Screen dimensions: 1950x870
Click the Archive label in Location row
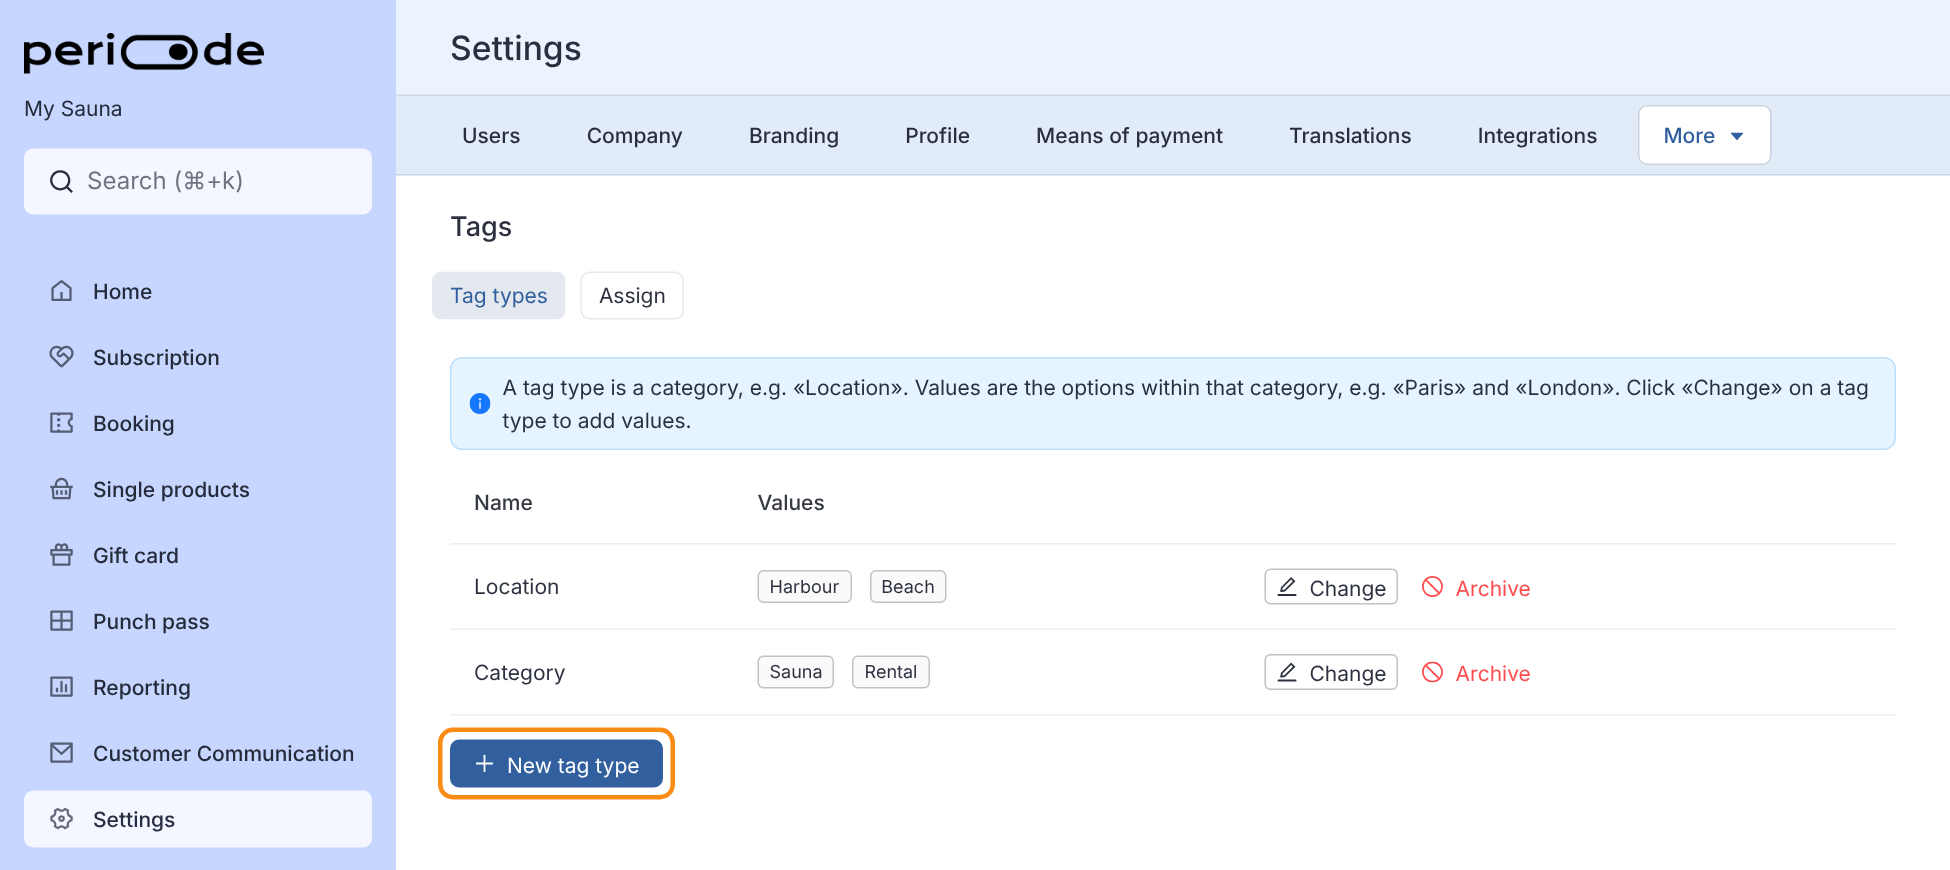[x=1492, y=588]
